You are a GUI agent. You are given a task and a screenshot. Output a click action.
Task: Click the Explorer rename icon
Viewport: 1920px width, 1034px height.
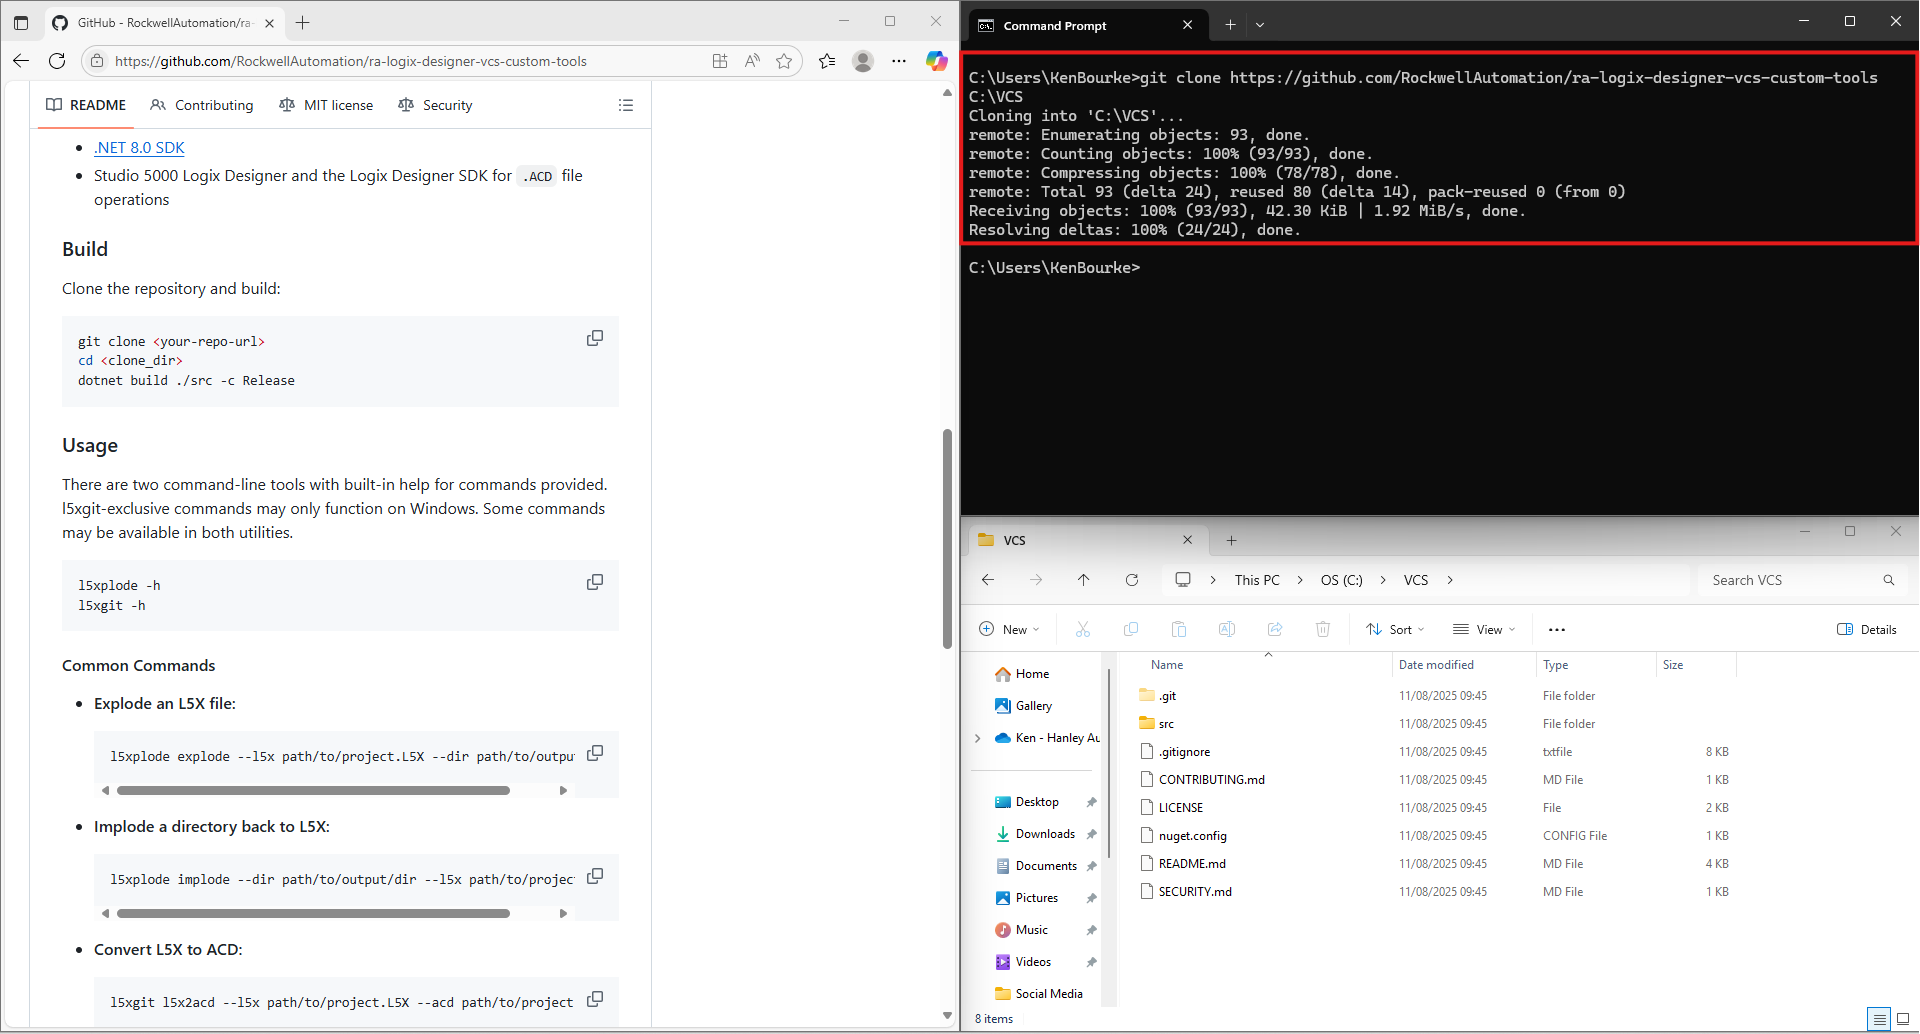pyautogui.click(x=1227, y=629)
